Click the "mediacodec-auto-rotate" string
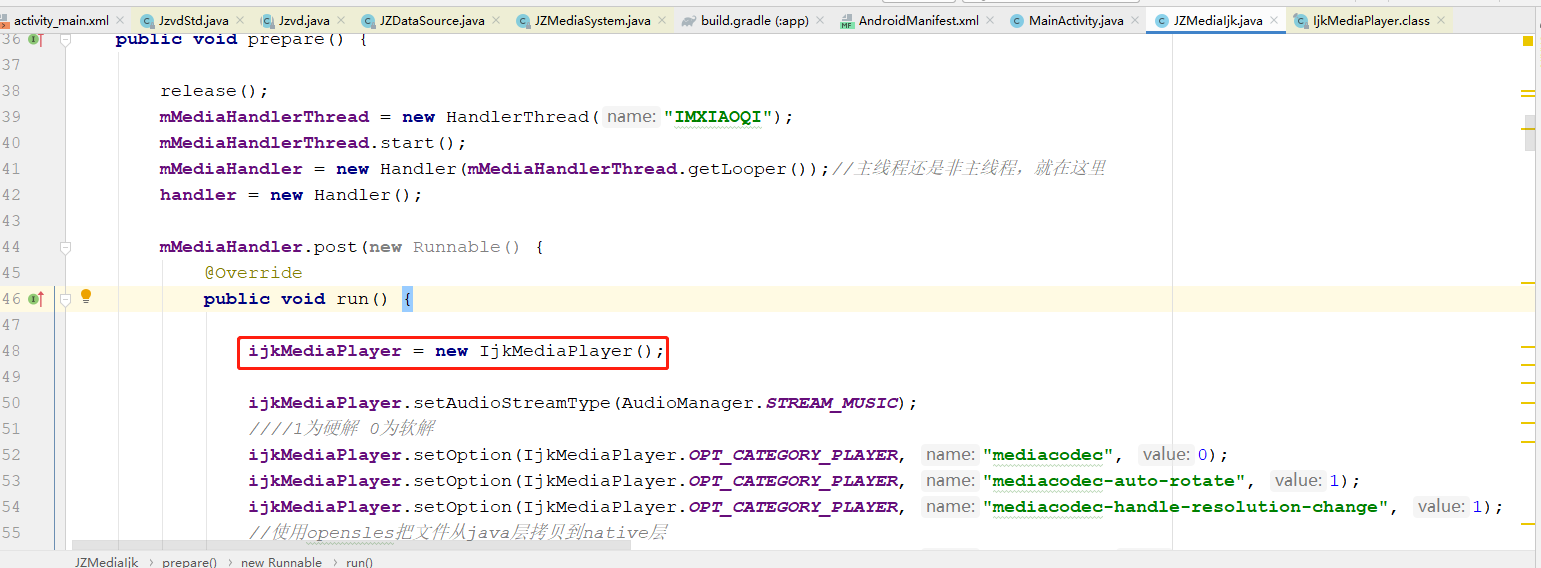The height and width of the screenshot is (568, 1541). click(1114, 481)
